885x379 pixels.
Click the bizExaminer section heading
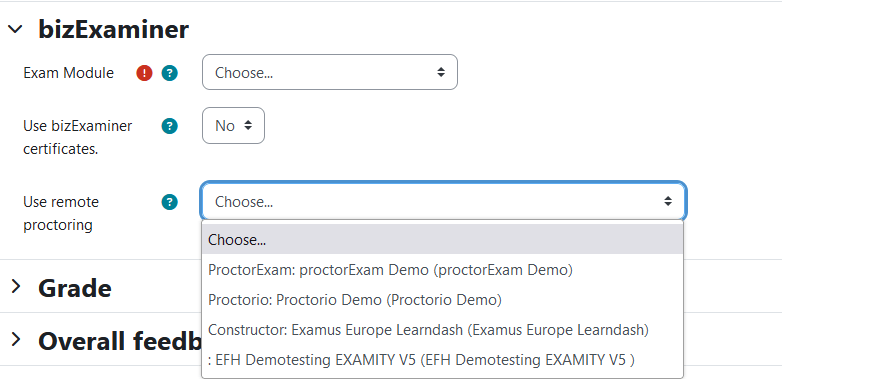(x=113, y=29)
